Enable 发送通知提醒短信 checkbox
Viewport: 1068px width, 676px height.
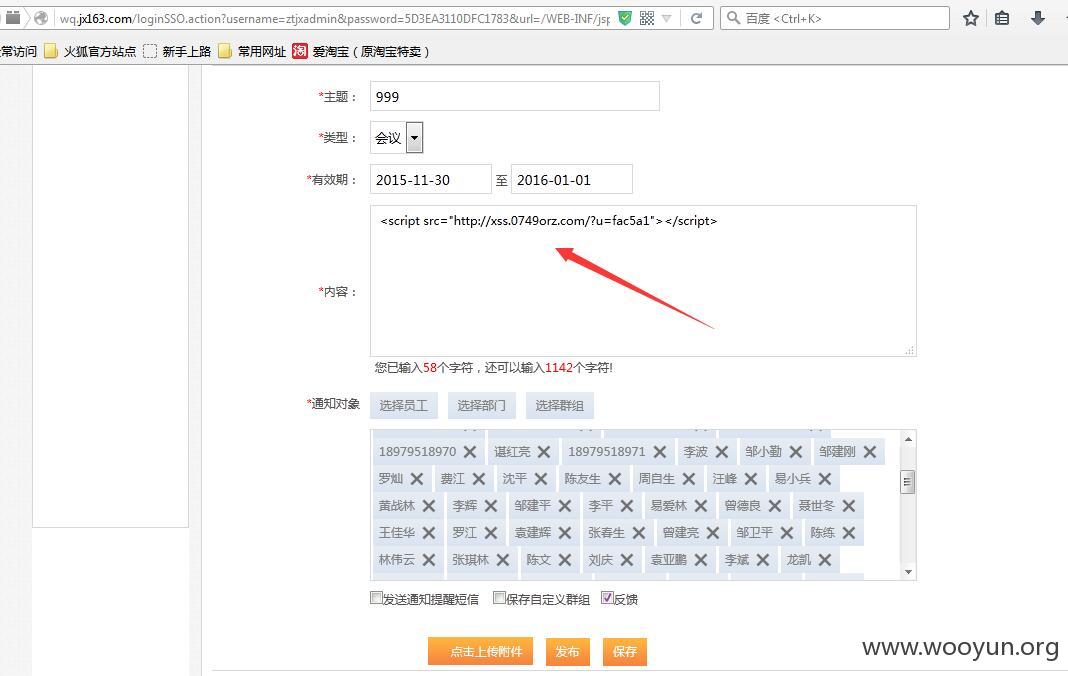click(376, 598)
